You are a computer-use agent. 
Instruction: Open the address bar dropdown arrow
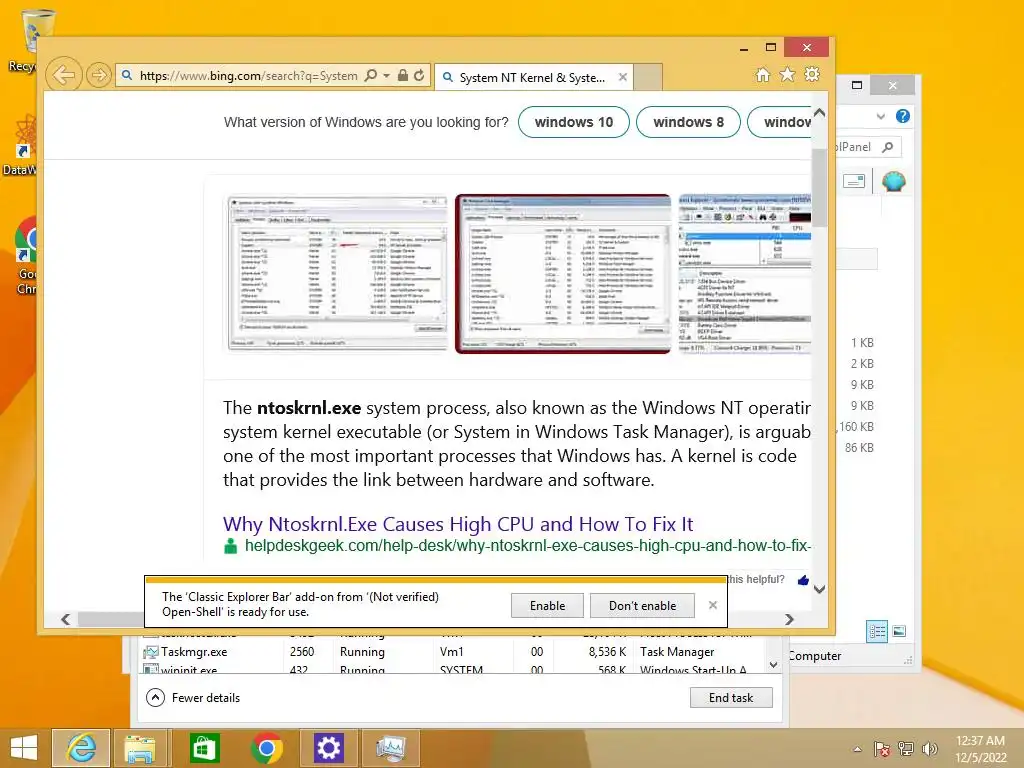(386, 76)
